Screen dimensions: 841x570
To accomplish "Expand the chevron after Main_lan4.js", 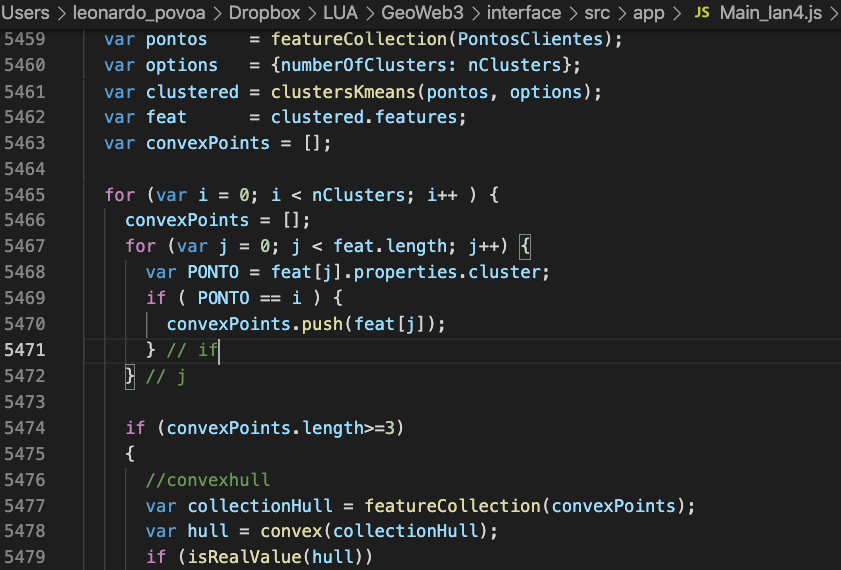I will tap(831, 14).
